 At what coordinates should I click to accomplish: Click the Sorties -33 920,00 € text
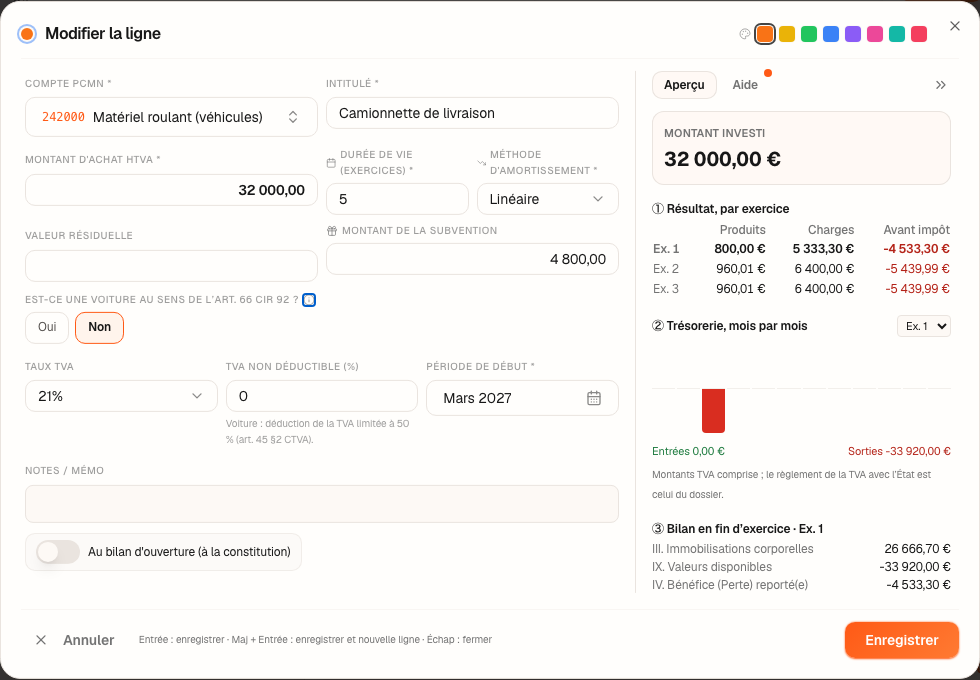(x=899, y=451)
